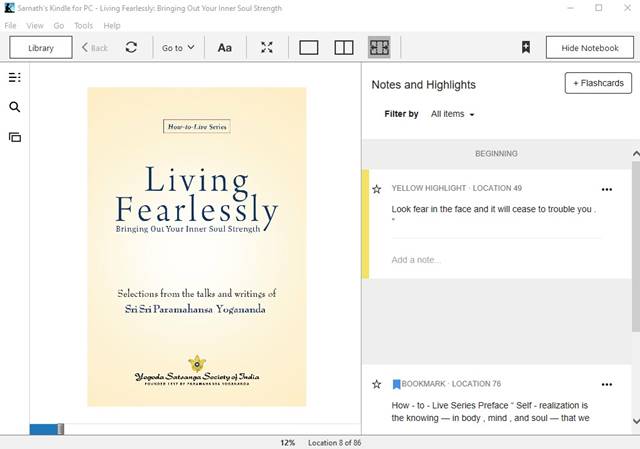Open the flashcards icon in the sidebar
The image size is (640, 449).
click(15, 137)
